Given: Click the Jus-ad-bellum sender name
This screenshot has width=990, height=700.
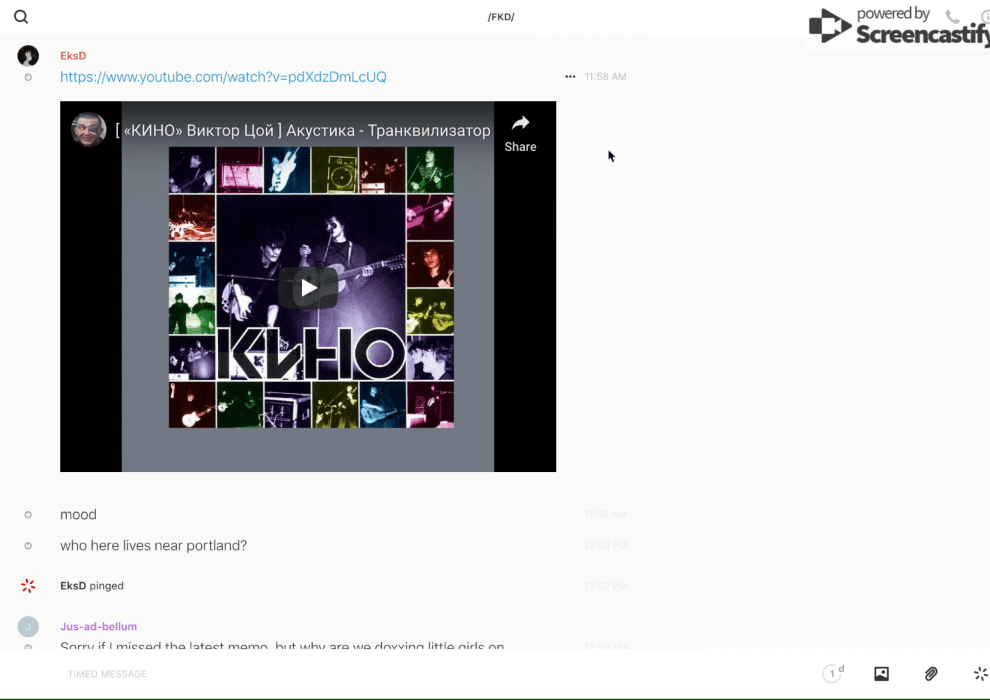Looking at the screenshot, I should point(98,627).
